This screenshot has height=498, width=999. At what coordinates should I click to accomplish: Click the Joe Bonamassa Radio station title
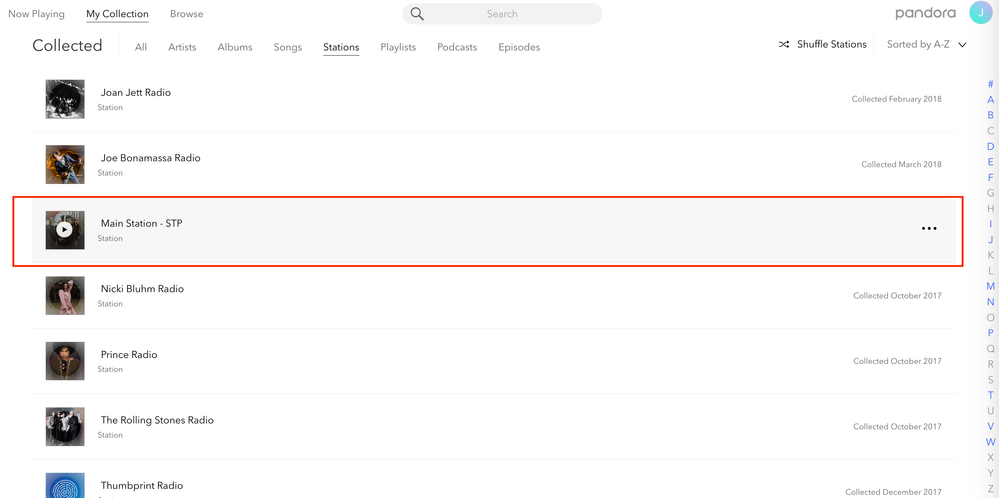(150, 158)
